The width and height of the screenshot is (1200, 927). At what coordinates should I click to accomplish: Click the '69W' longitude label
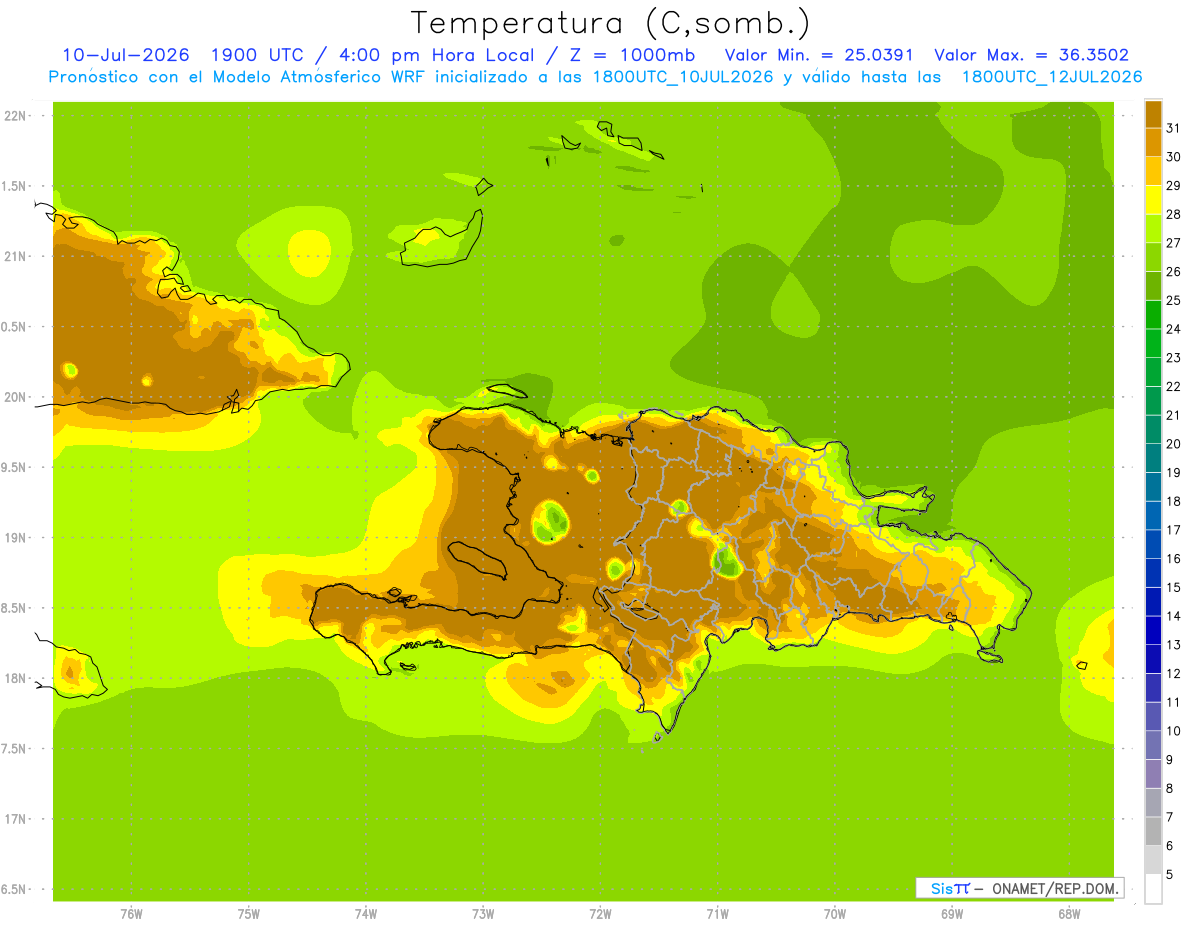pyautogui.click(x=952, y=913)
